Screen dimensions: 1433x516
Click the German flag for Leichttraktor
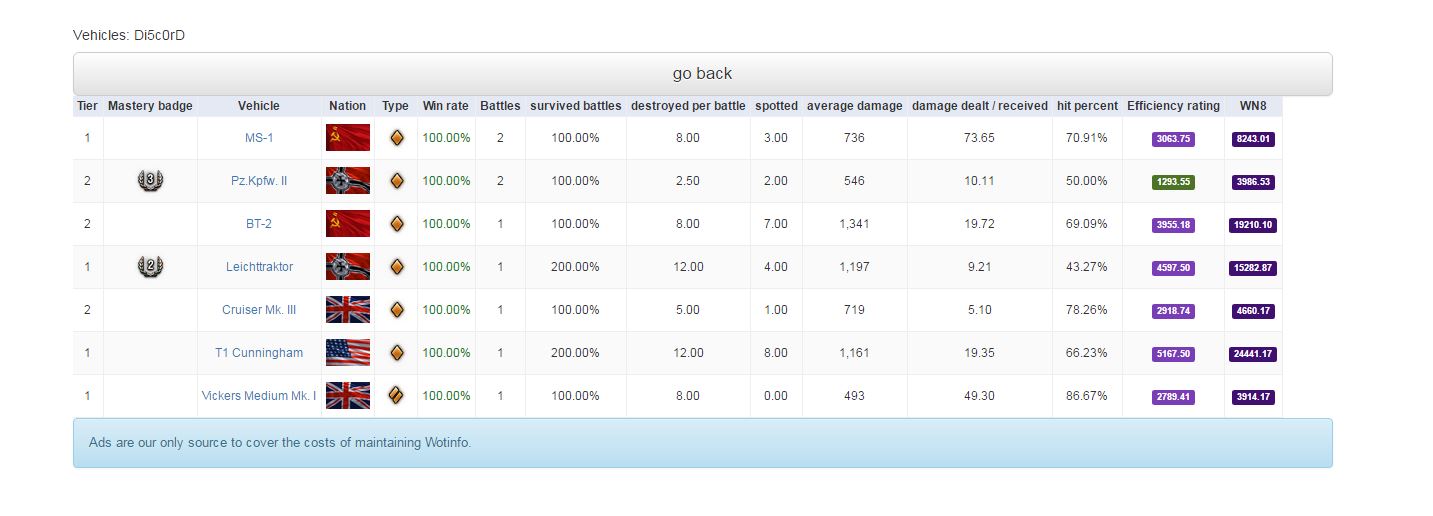click(347, 267)
